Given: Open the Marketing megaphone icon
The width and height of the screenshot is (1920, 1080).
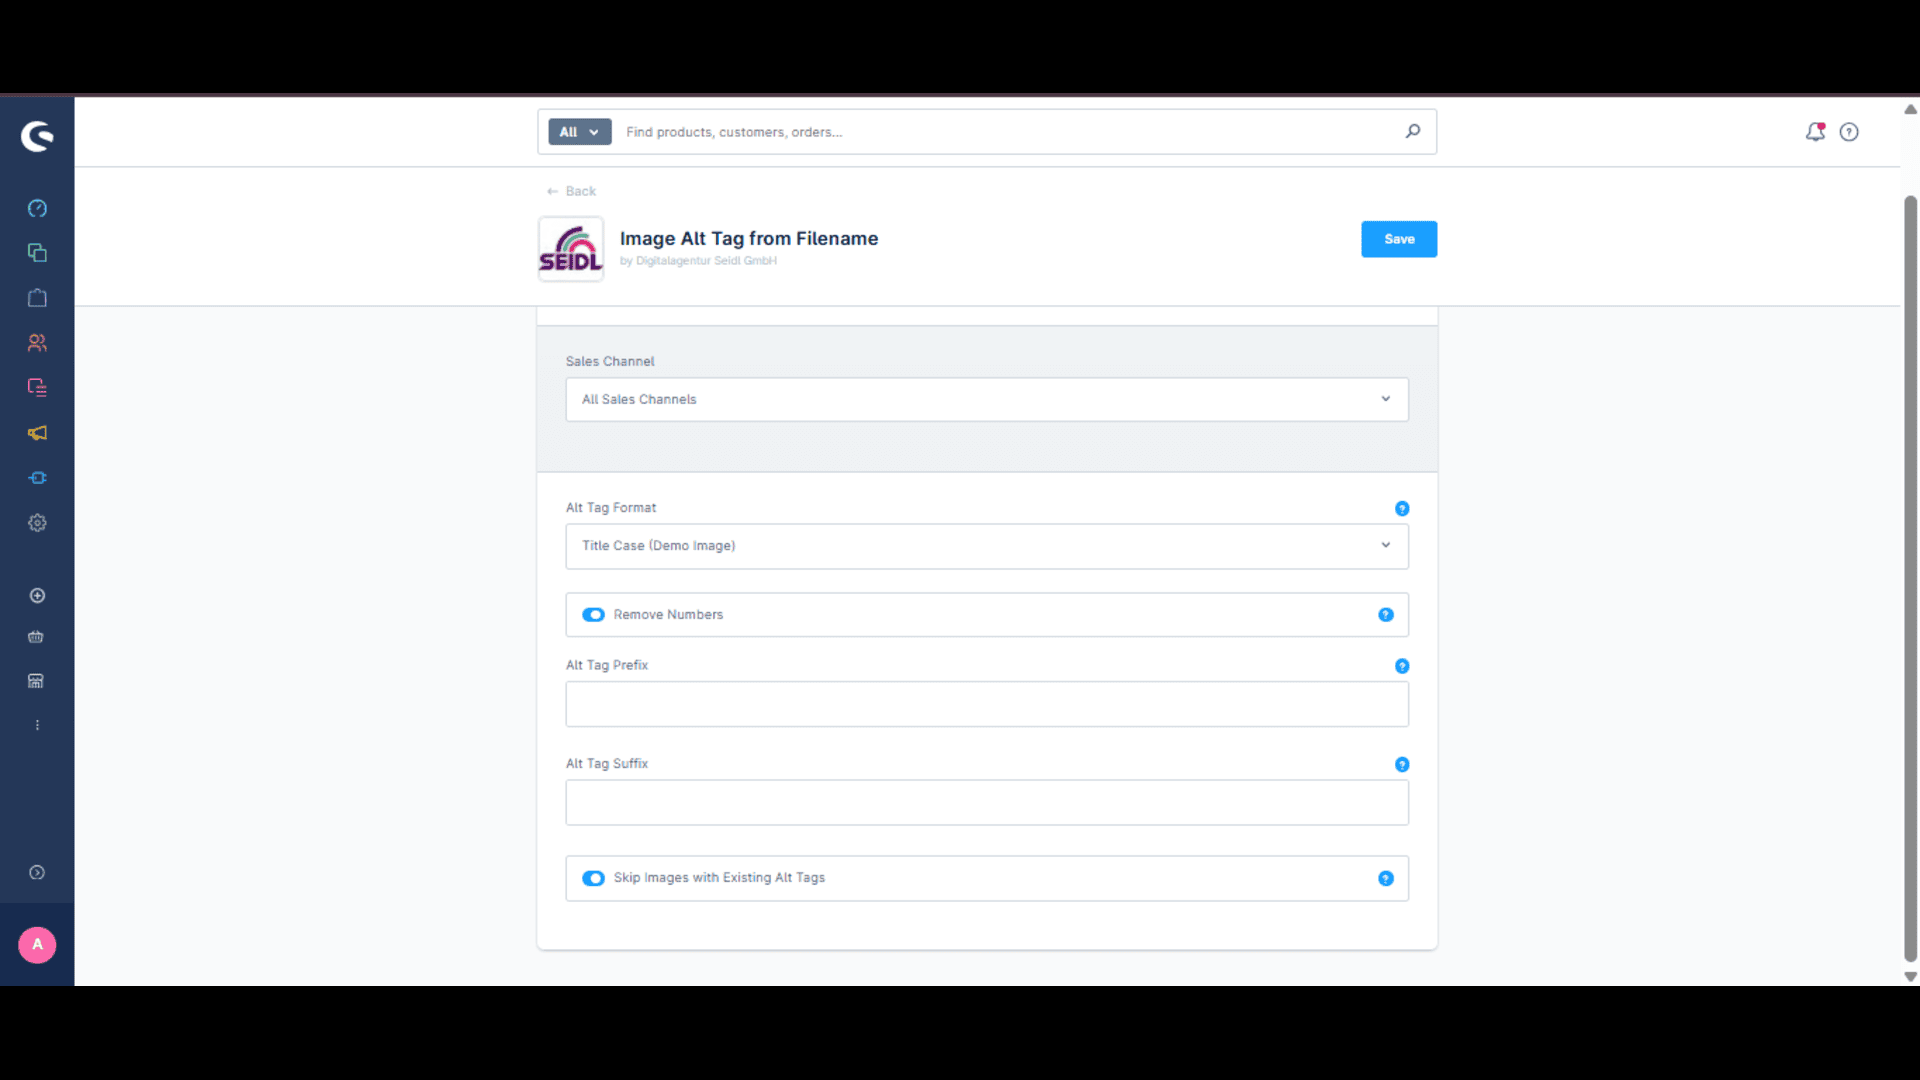Looking at the screenshot, I should 37,433.
